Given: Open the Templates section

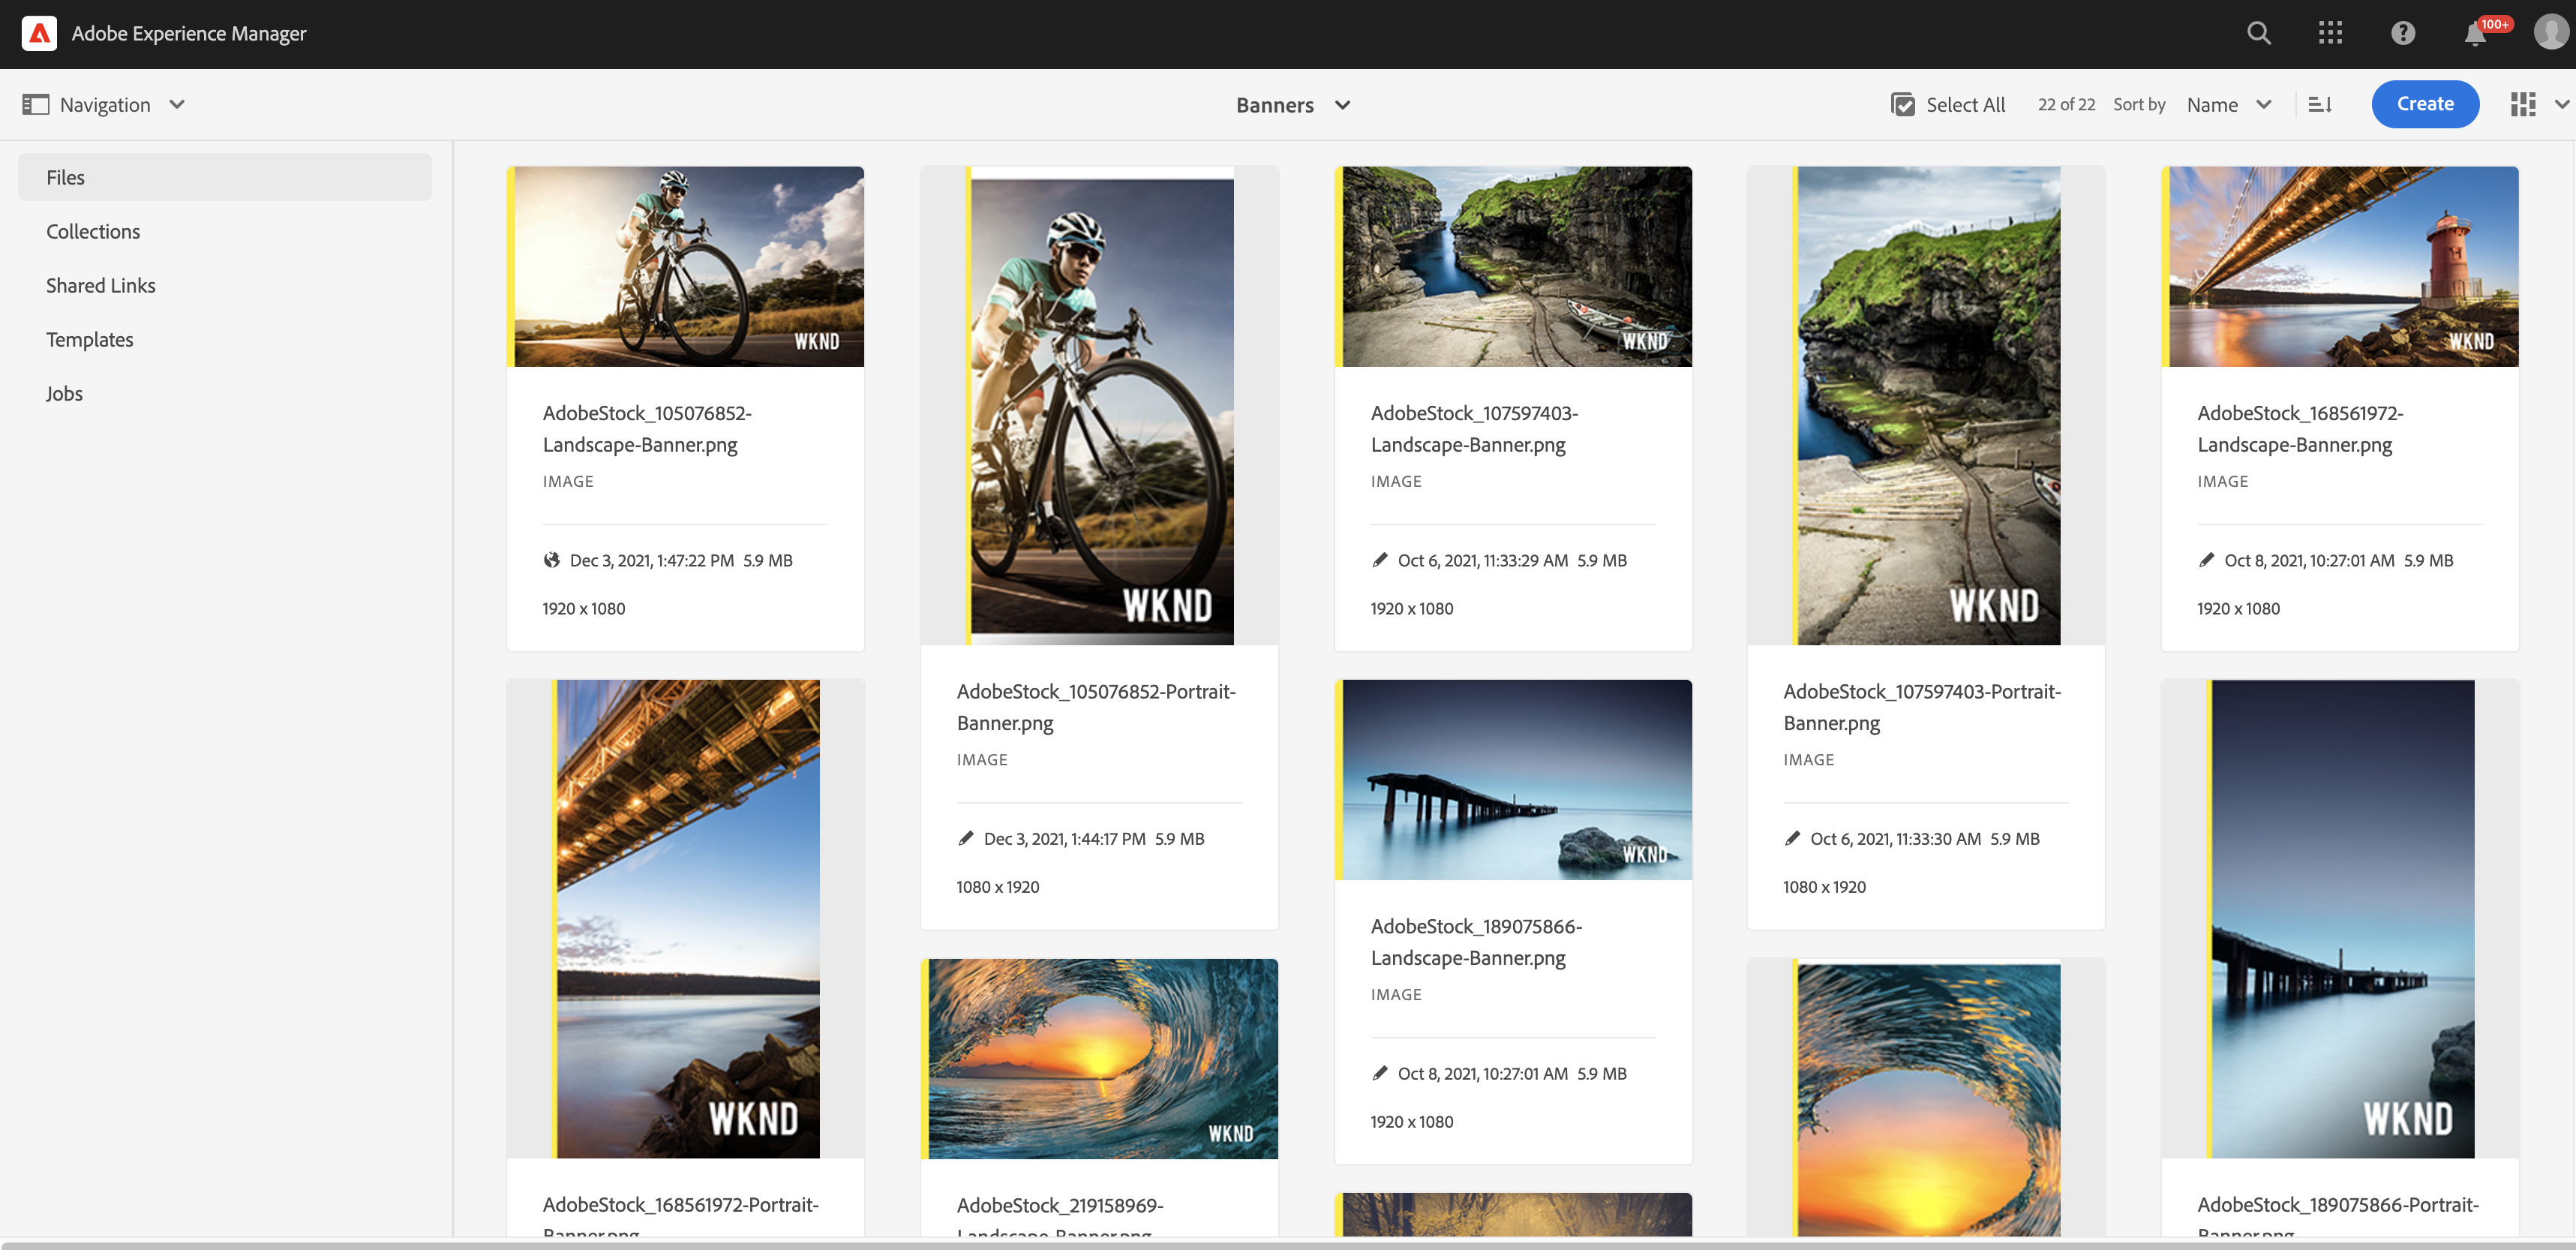Looking at the screenshot, I should [89, 339].
